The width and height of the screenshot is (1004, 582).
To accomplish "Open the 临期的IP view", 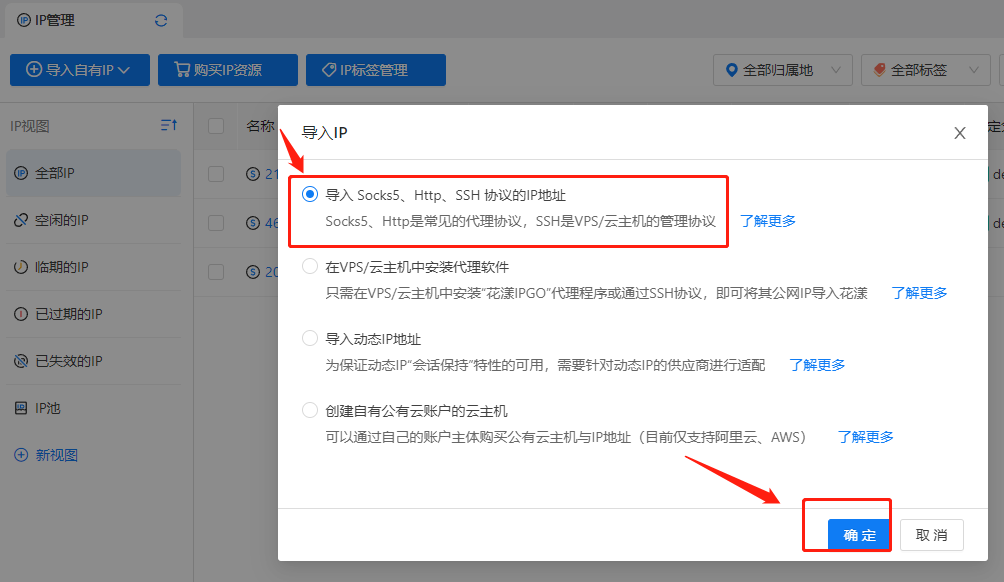I will pyautogui.click(x=61, y=267).
